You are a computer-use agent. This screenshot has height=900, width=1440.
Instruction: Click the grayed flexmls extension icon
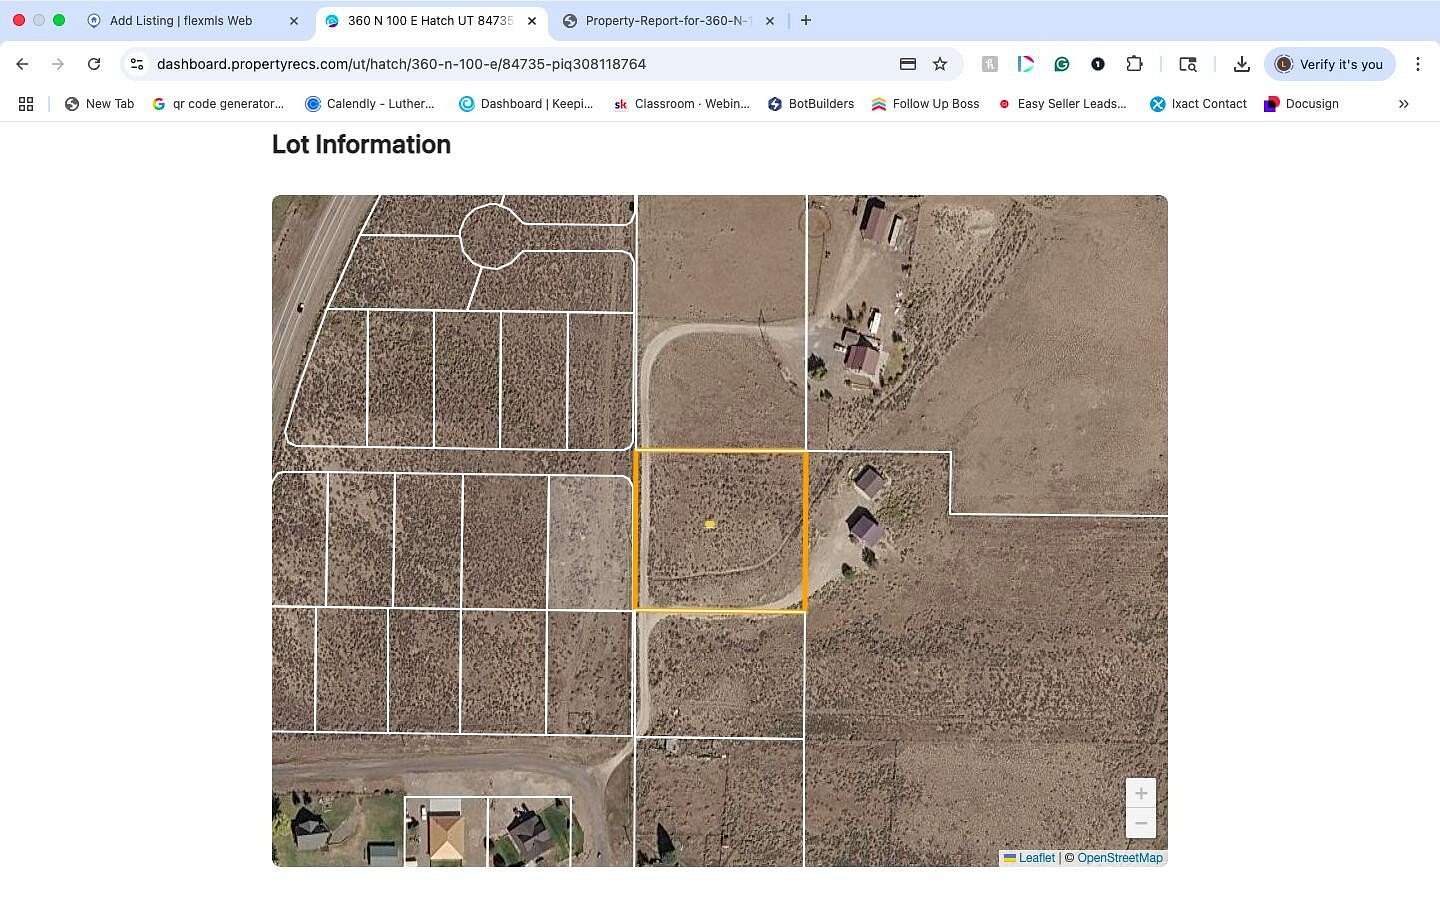click(989, 64)
